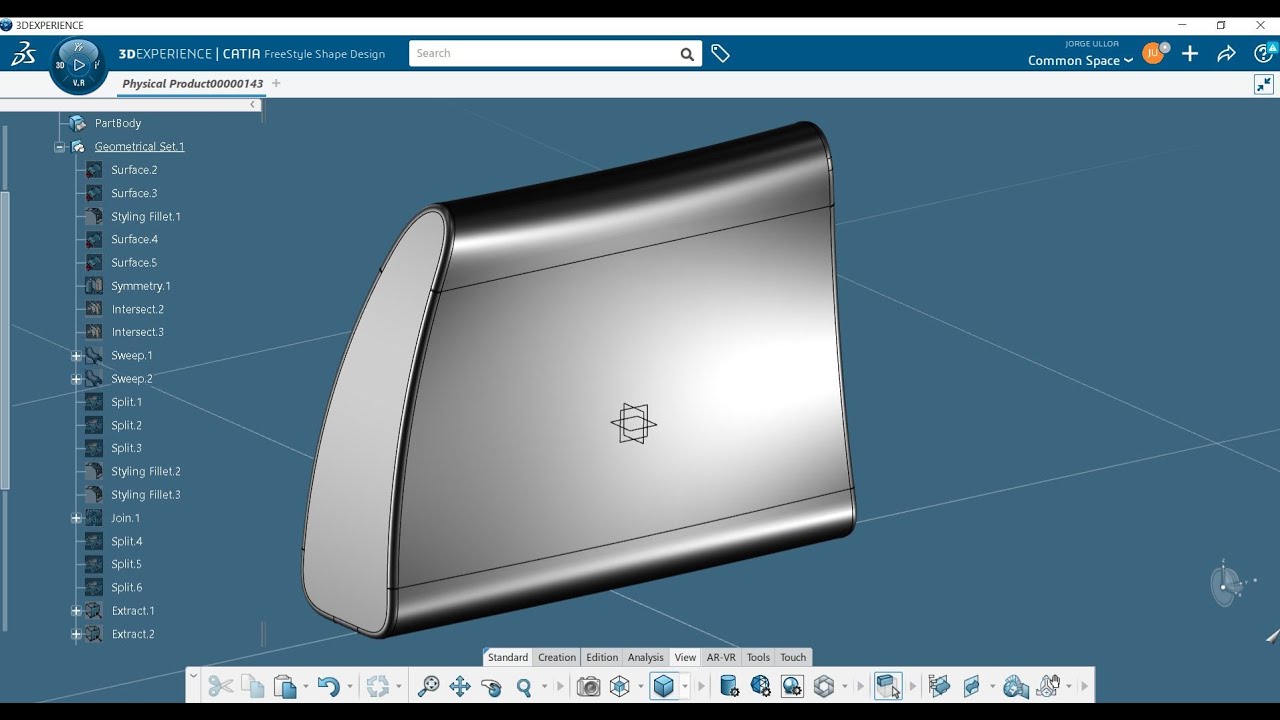
Task: Switch to the Touch tab
Action: pyautogui.click(x=793, y=657)
